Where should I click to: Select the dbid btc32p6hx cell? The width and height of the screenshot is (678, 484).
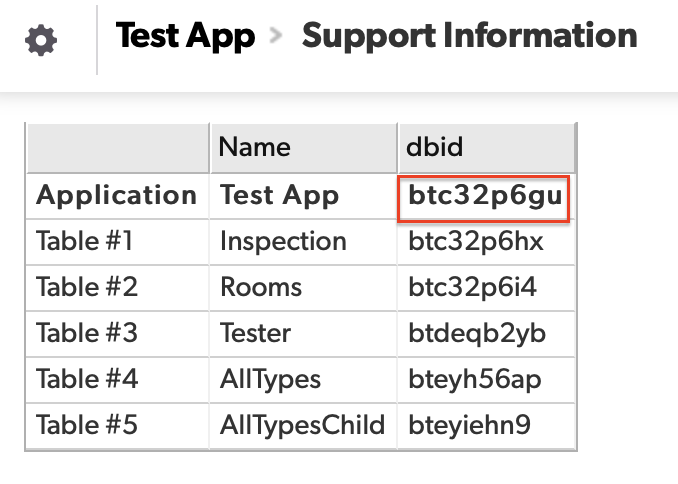(475, 242)
